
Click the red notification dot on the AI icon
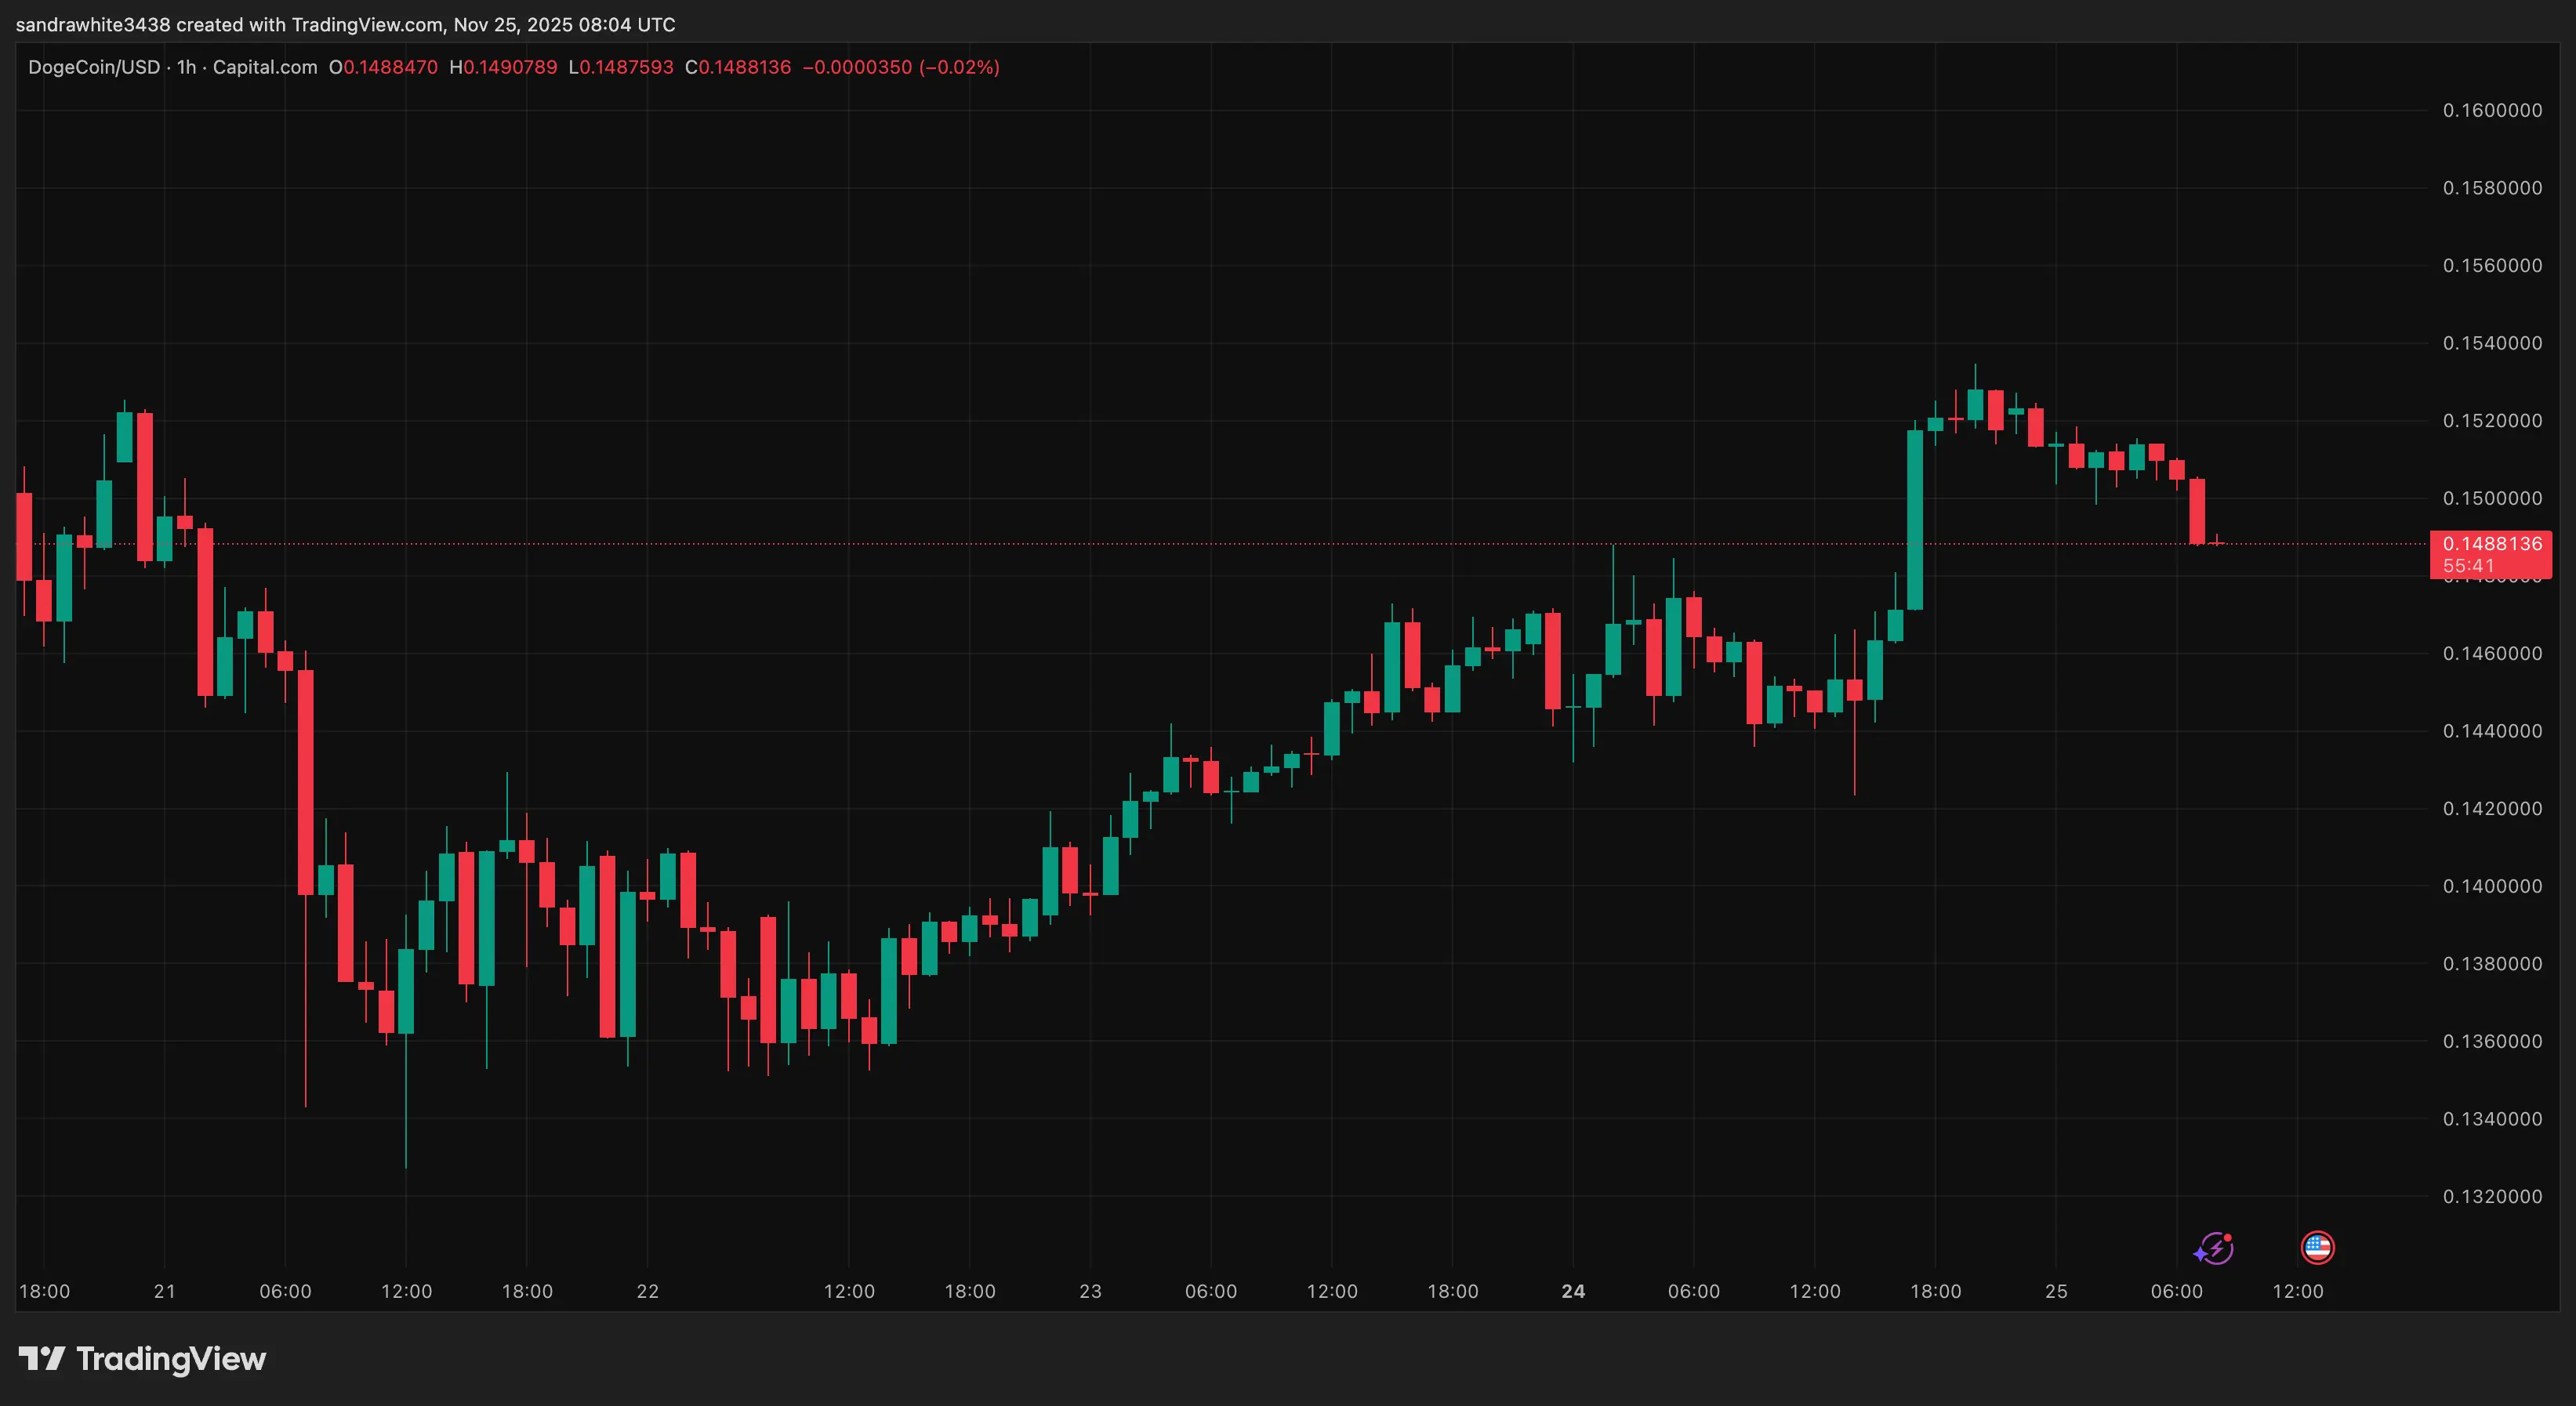[x=2227, y=1238]
